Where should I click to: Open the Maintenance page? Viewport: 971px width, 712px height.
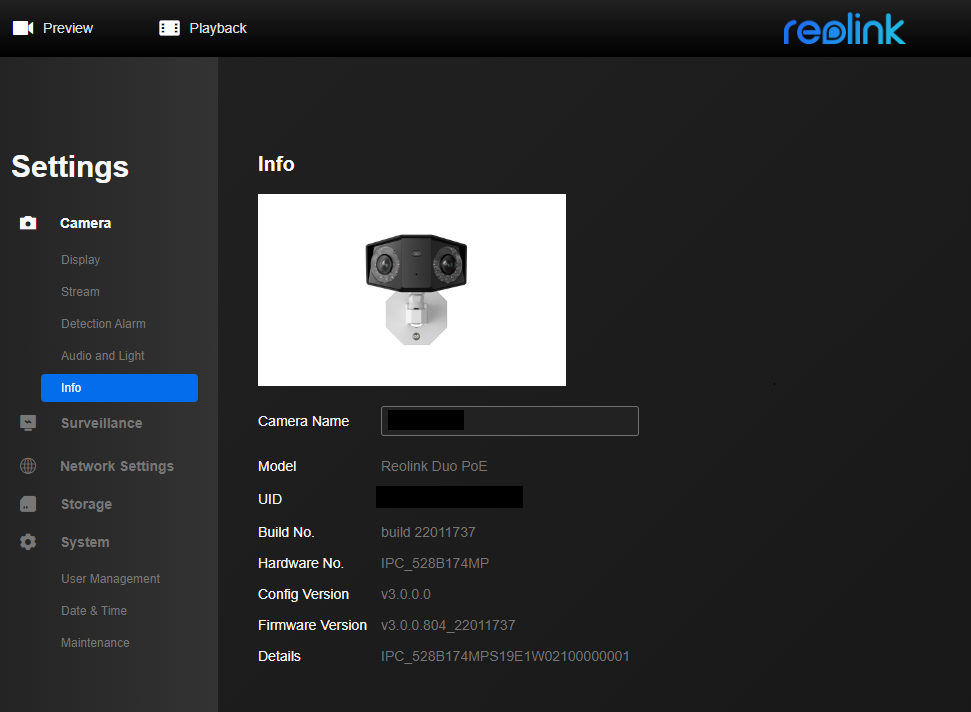[95, 642]
